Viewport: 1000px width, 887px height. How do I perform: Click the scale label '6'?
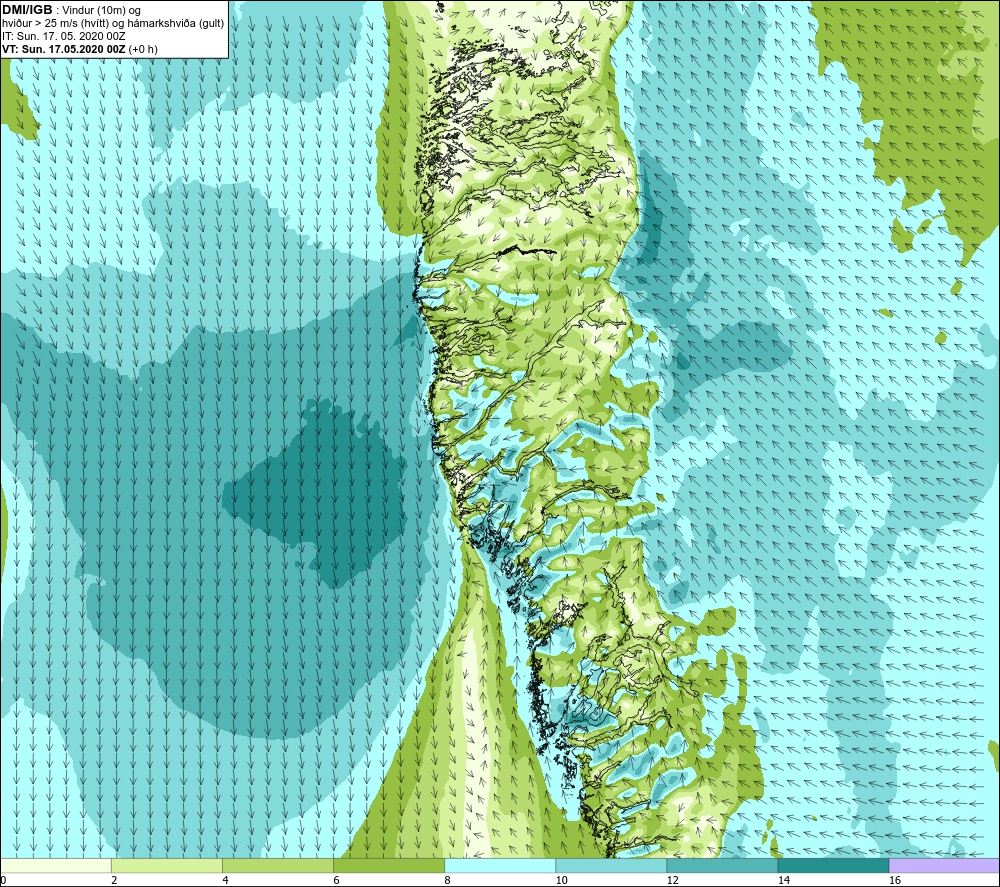336,880
